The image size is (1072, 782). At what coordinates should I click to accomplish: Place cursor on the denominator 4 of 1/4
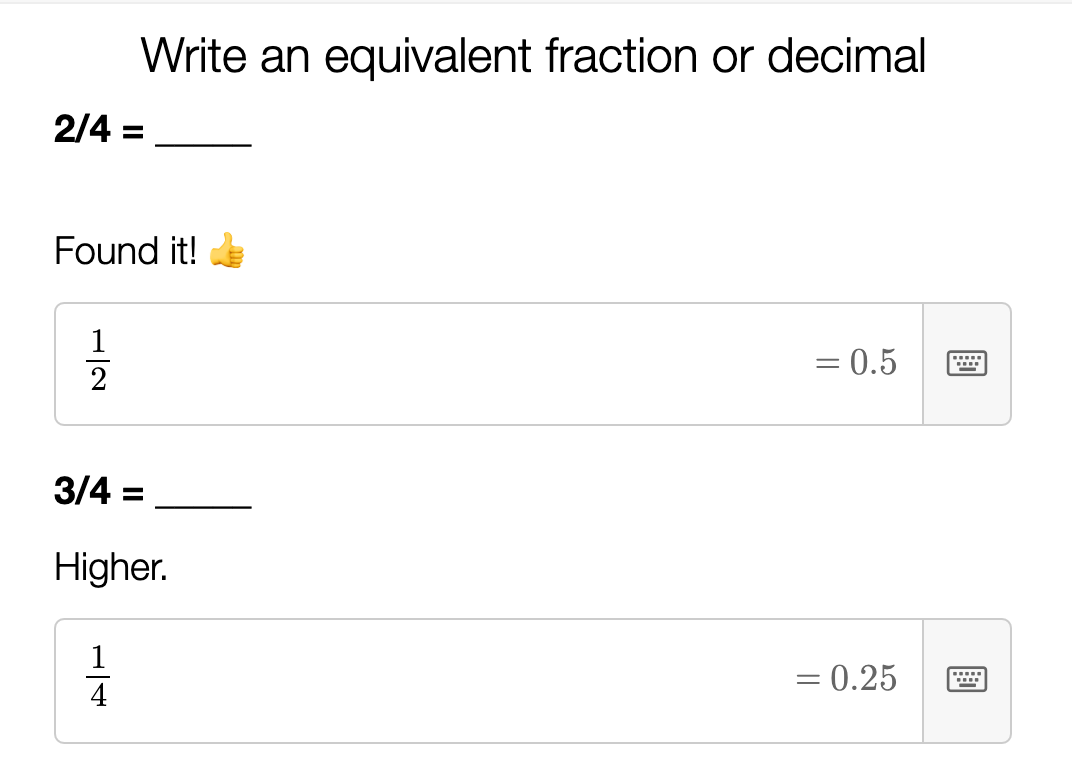point(98,698)
